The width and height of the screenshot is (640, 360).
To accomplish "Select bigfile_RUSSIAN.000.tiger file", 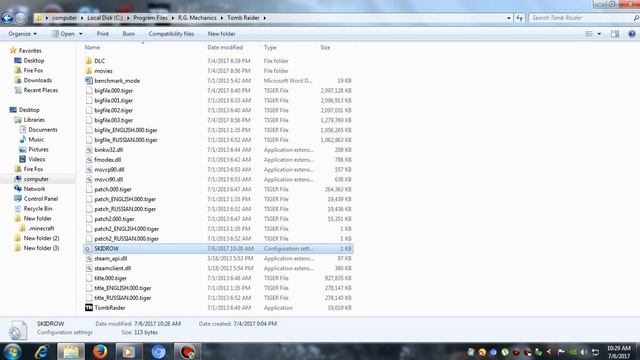I will pos(126,140).
